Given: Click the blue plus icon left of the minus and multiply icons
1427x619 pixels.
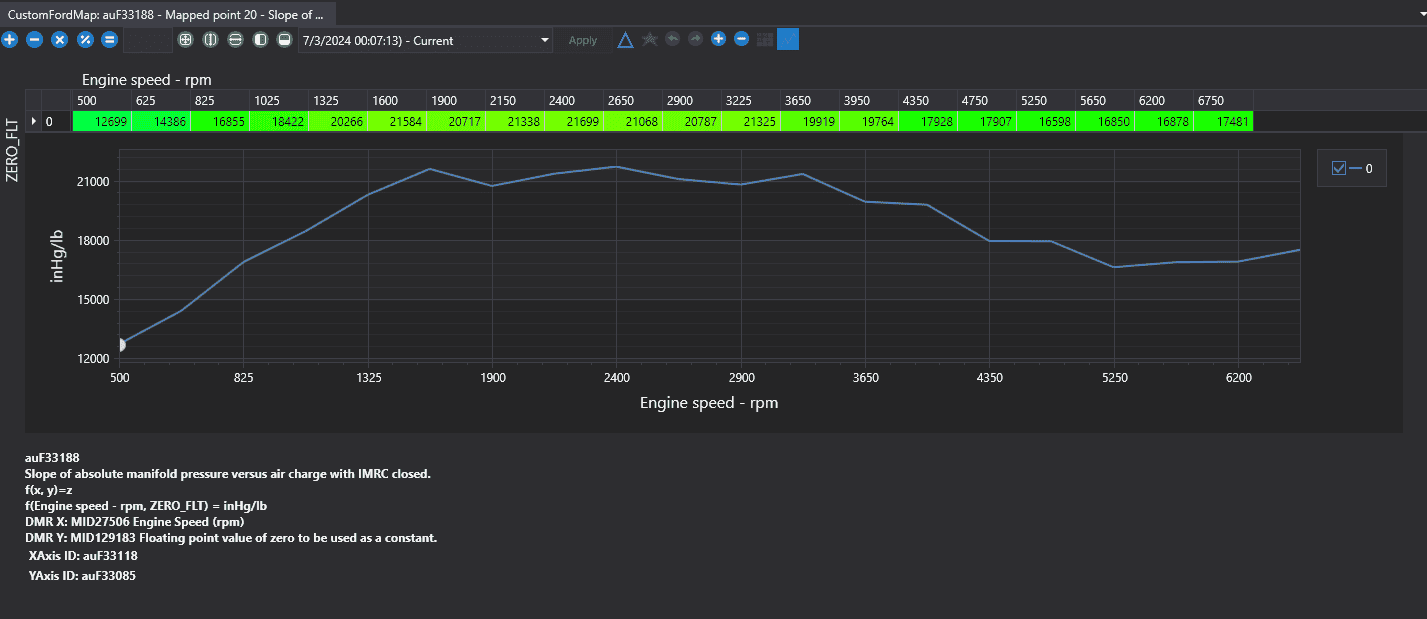Looking at the screenshot, I should (x=10, y=40).
